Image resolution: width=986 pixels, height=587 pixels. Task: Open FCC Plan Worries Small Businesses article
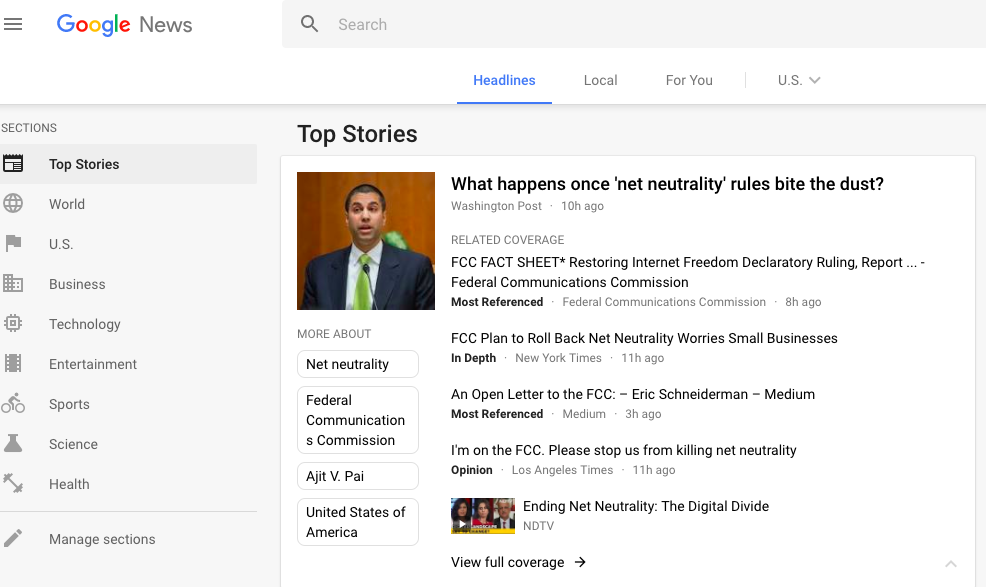(x=644, y=338)
